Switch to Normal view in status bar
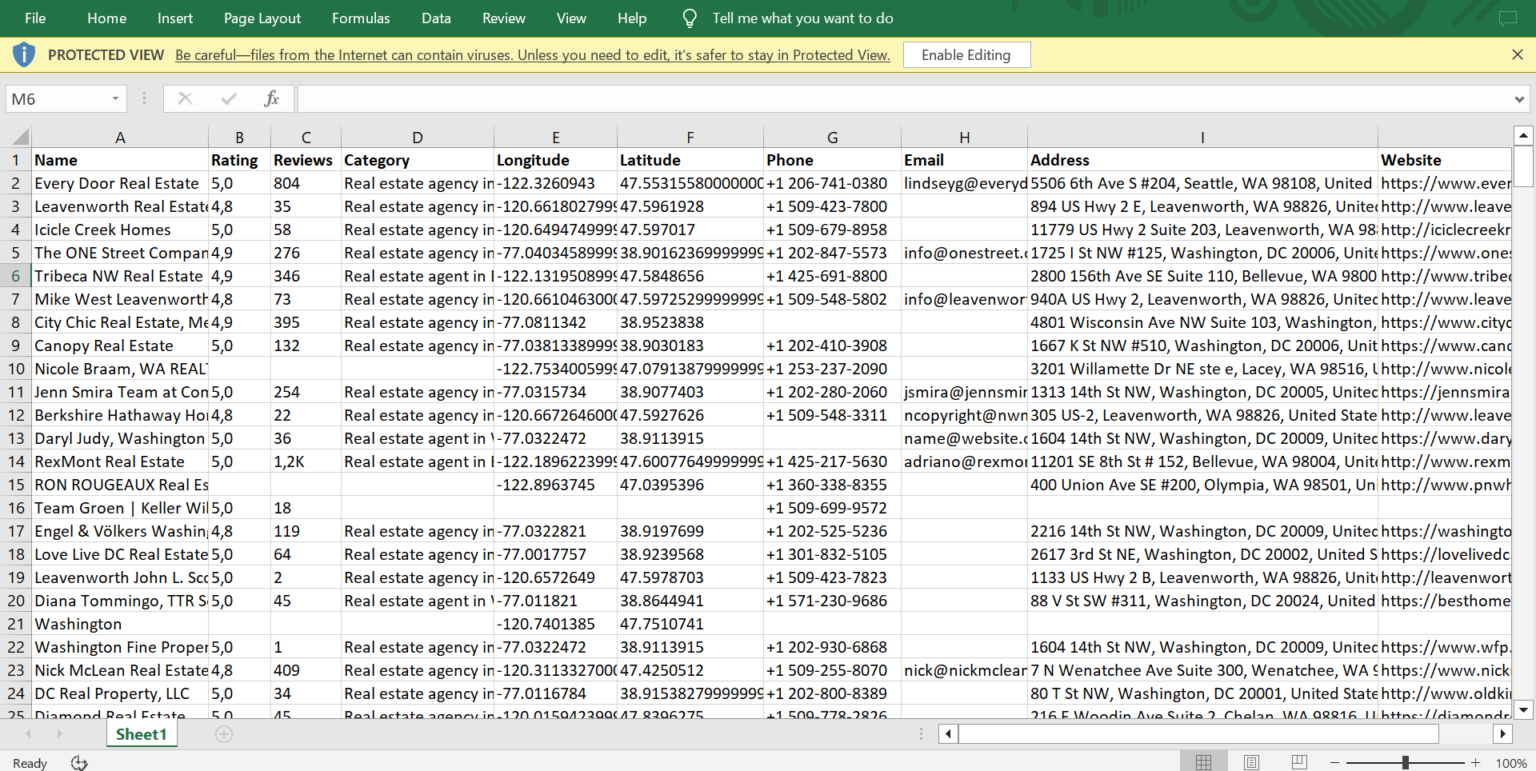 pyautogui.click(x=1205, y=762)
